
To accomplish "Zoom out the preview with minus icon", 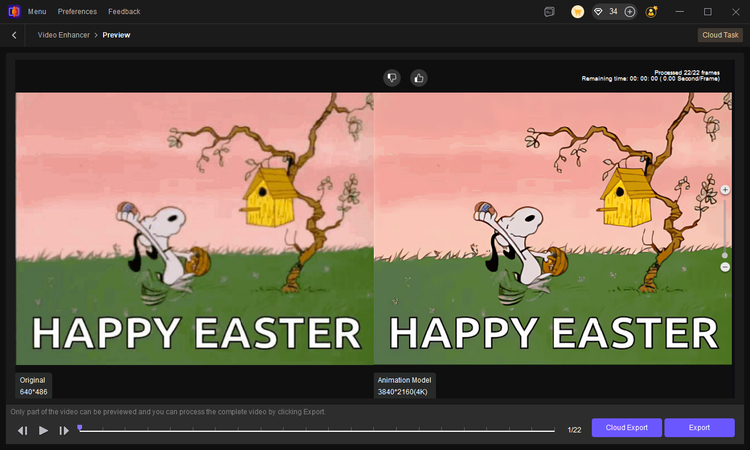I will coord(725,267).
